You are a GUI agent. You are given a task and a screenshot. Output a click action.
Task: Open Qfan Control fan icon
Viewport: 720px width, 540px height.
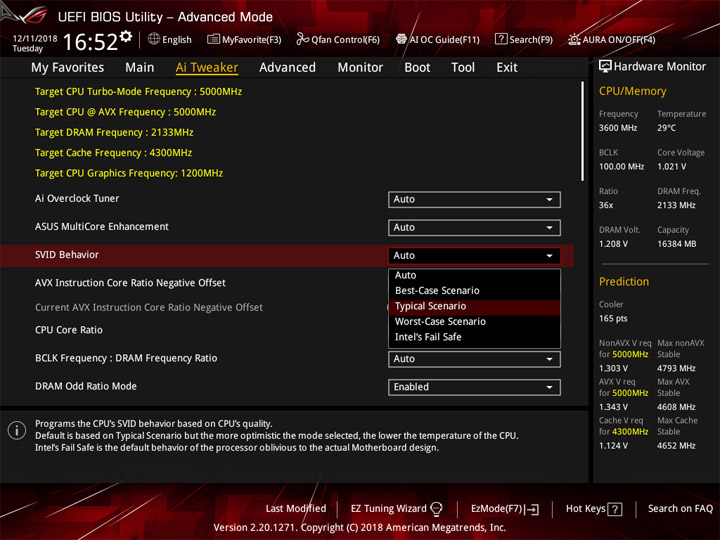302,39
